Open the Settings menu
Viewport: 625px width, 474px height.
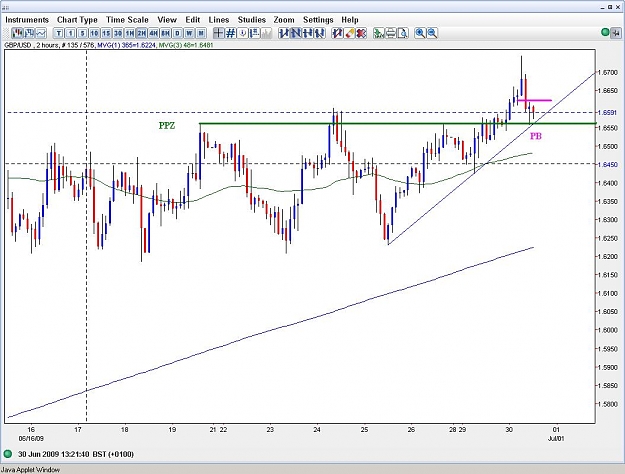point(318,20)
